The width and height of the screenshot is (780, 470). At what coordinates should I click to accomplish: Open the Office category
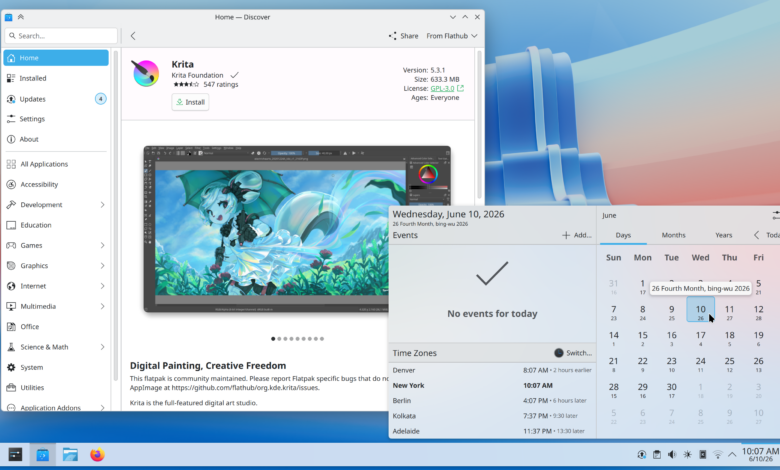tap(56, 327)
